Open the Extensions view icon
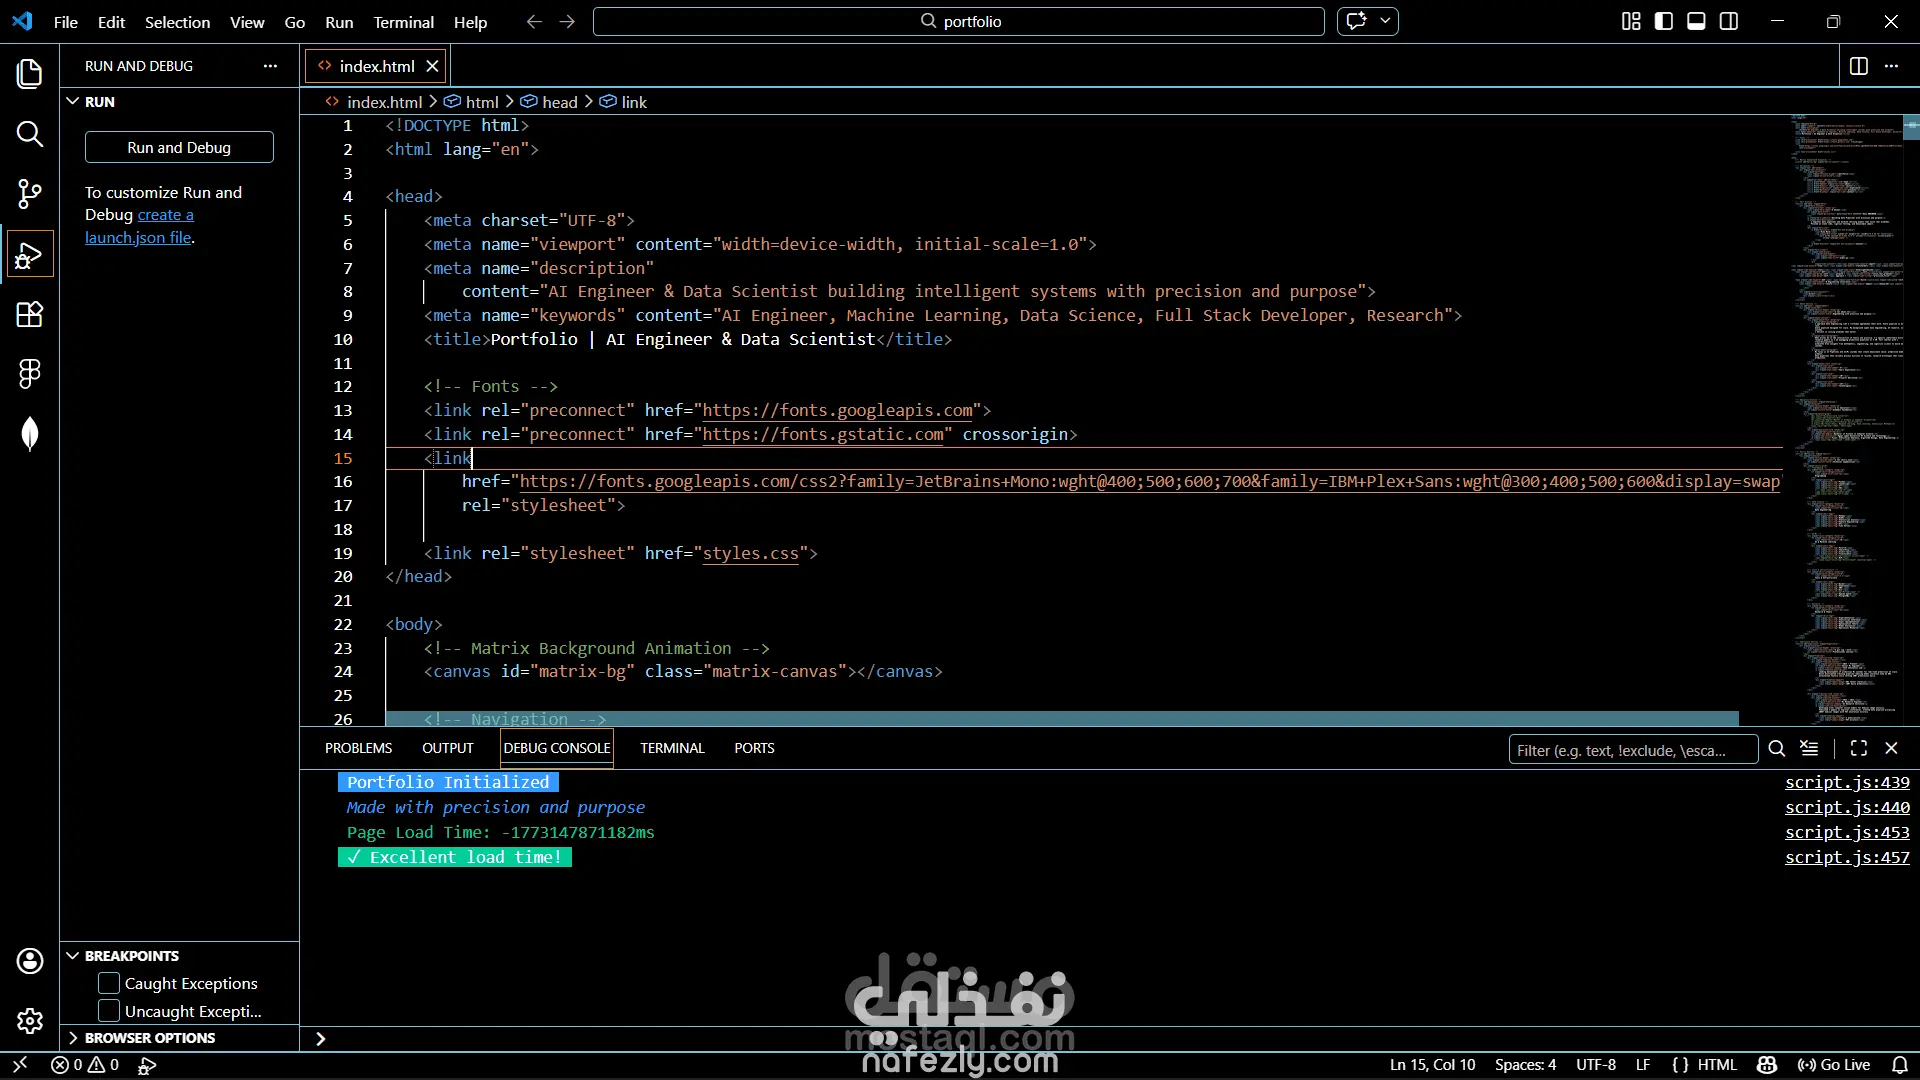Viewport: 1920px width, 1080px height. pos(30,314)
